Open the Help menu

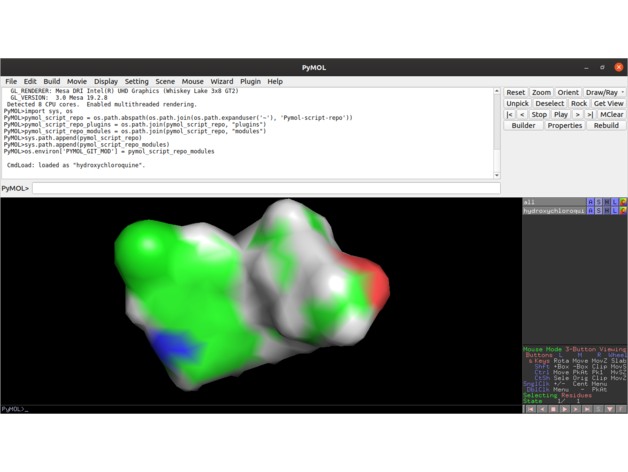click(x=275, y=81)
